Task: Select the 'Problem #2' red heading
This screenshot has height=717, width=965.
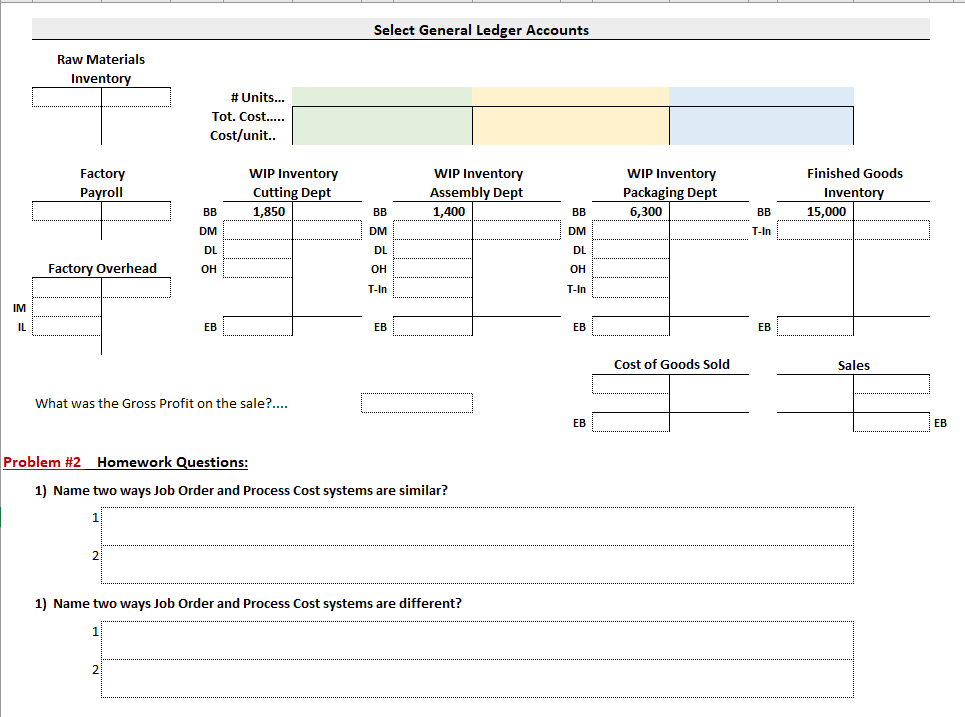Action: click(42, 462)
